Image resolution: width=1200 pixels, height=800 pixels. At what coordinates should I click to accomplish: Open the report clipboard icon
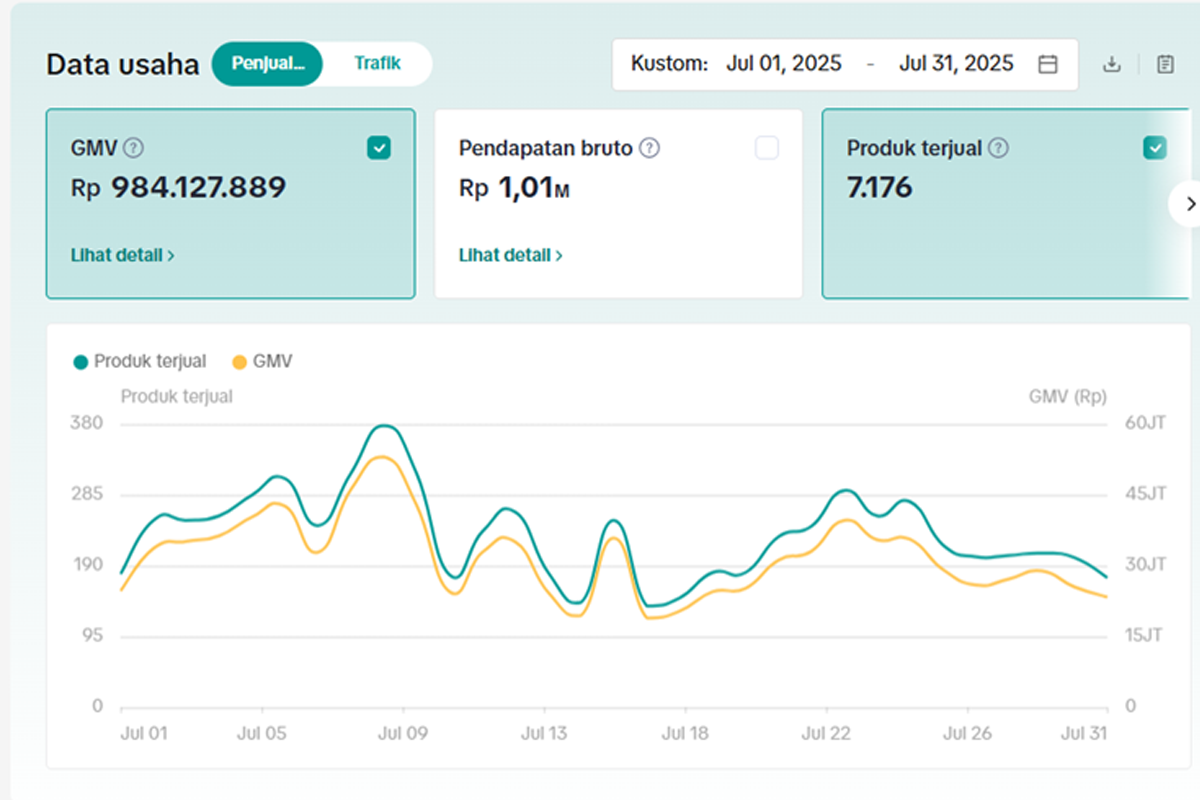[x=1165, y=64]
